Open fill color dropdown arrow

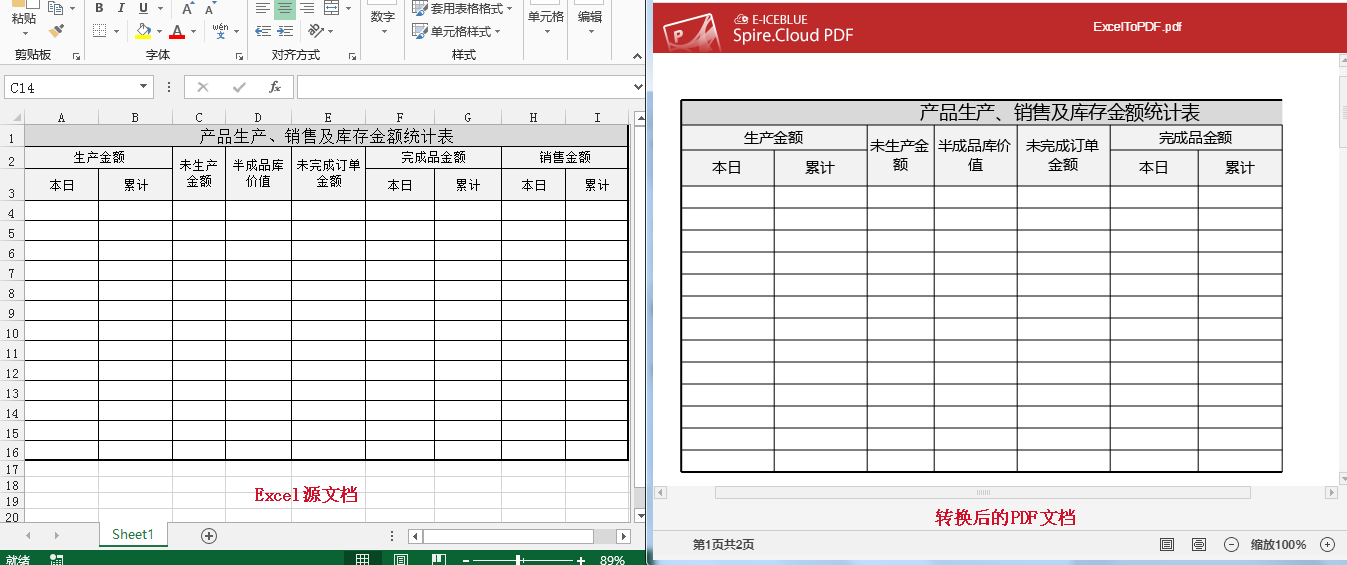tap(160, 32)
